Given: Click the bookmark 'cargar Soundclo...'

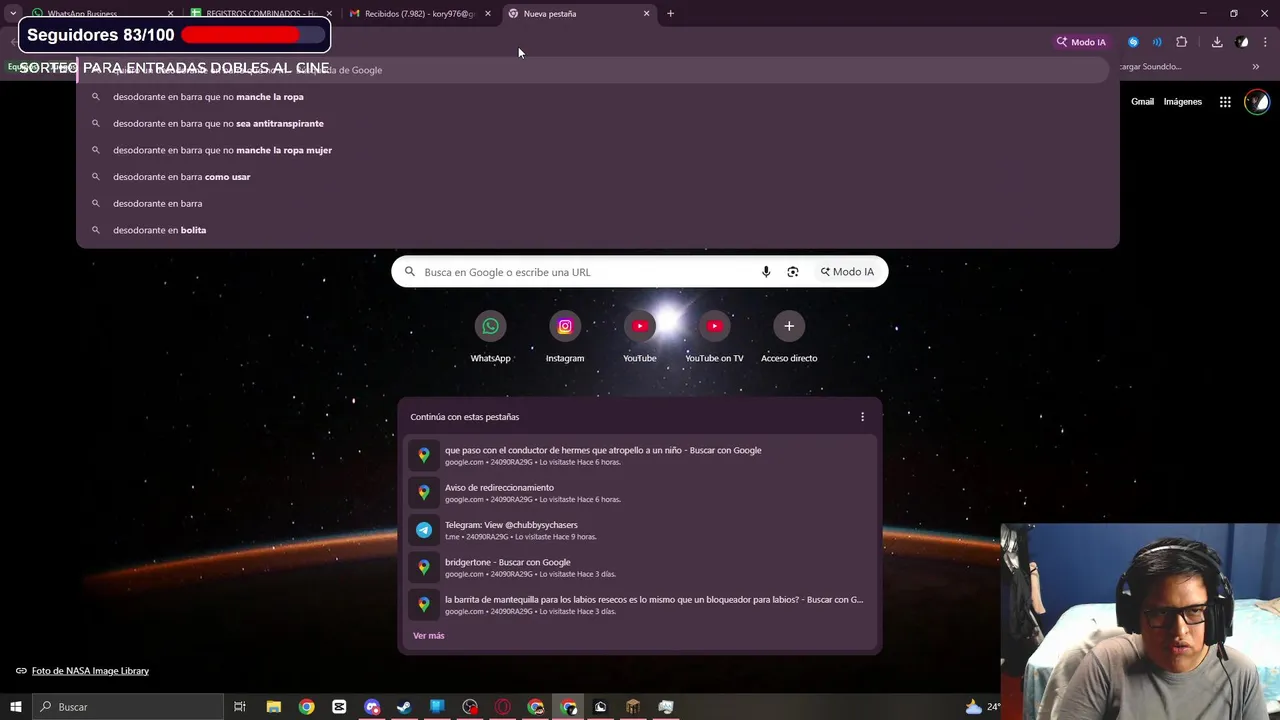Looking at the screenshot, I should coord(1150,67).
